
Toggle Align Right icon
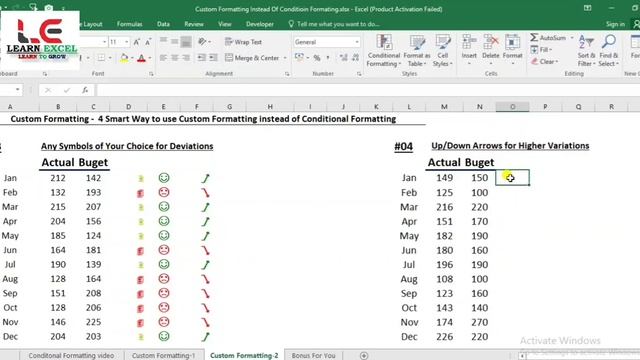[186, 58]
